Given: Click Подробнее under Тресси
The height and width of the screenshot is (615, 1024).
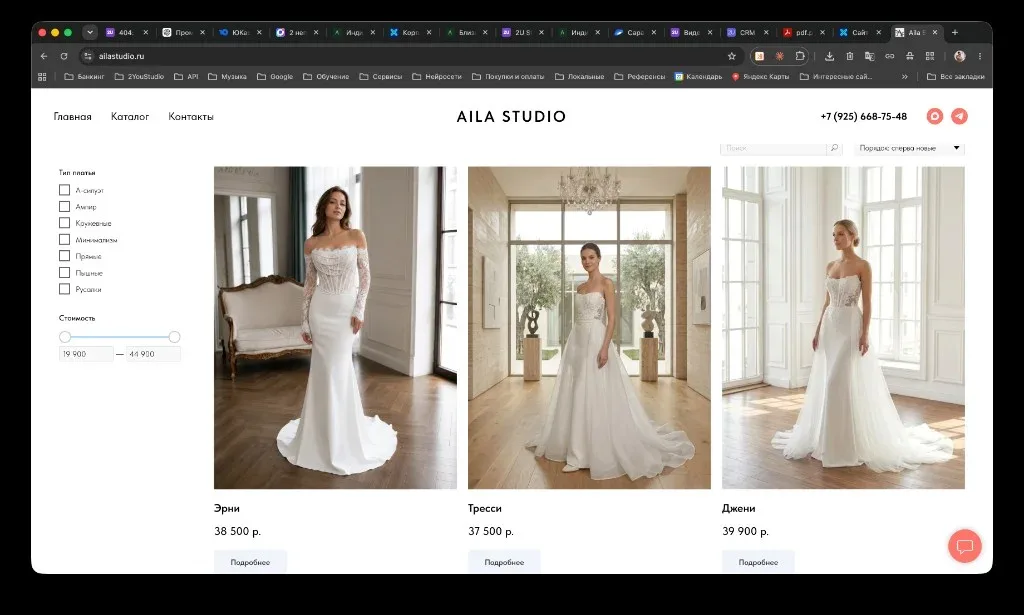Looking at the screenshot, I should click(x=504, y=561).
